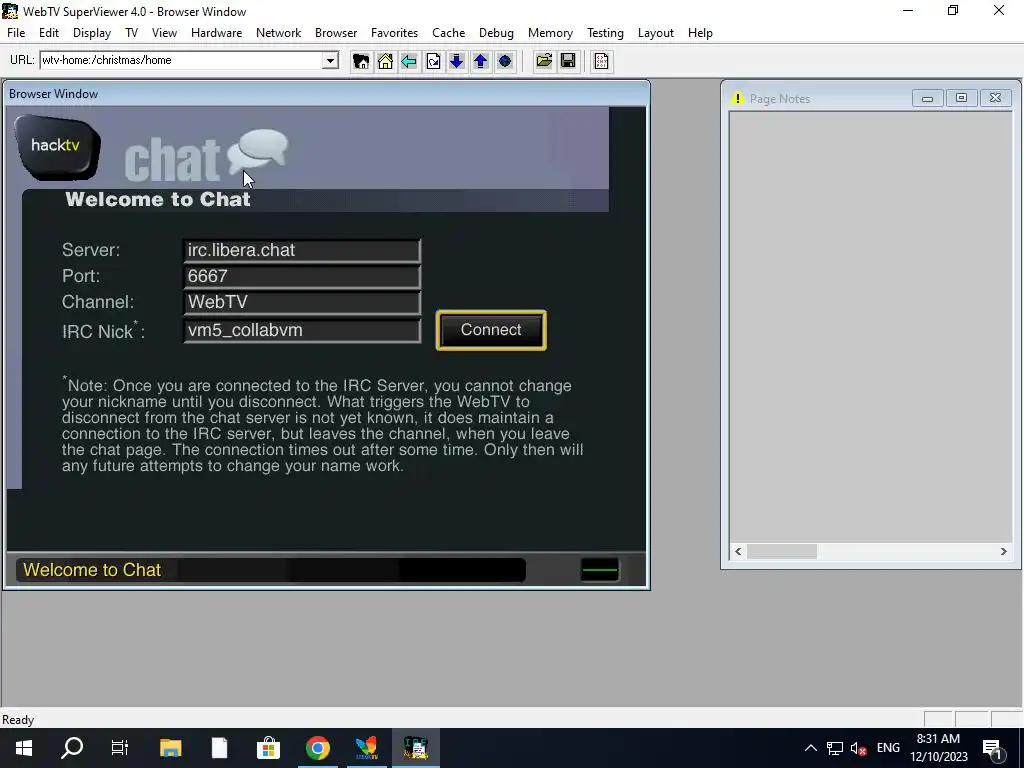Open the Layout menu
The height and width of the screenshot is (768, 1024).
pyautogui.click(x=656, y=33)
